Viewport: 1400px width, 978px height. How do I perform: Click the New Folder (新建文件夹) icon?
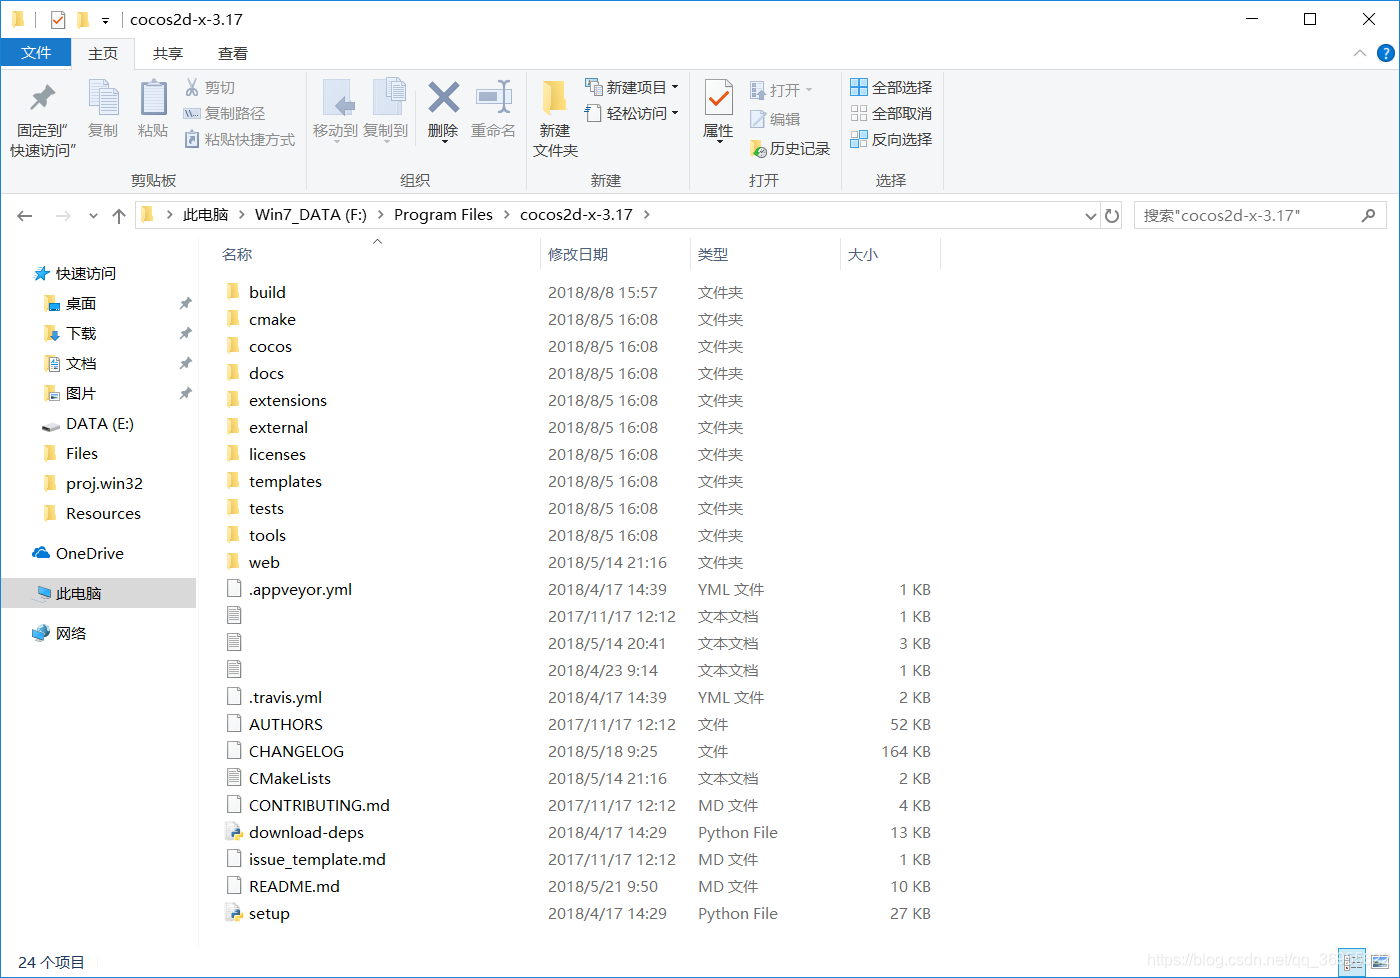pyautogui.click(x=555, y=98)
